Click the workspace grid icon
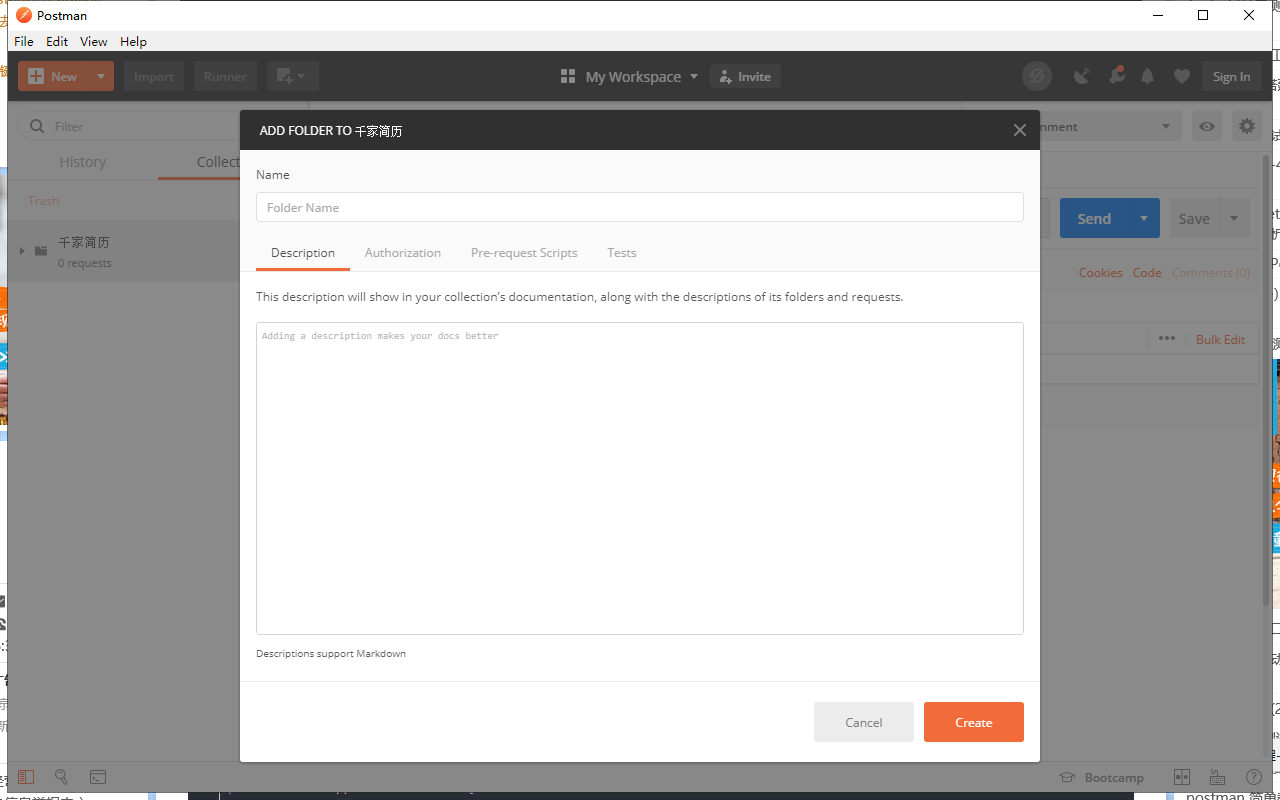Image resolution: width=1280 pixels, height=800 pixels. pyautogui.click(x=568, y=76)
